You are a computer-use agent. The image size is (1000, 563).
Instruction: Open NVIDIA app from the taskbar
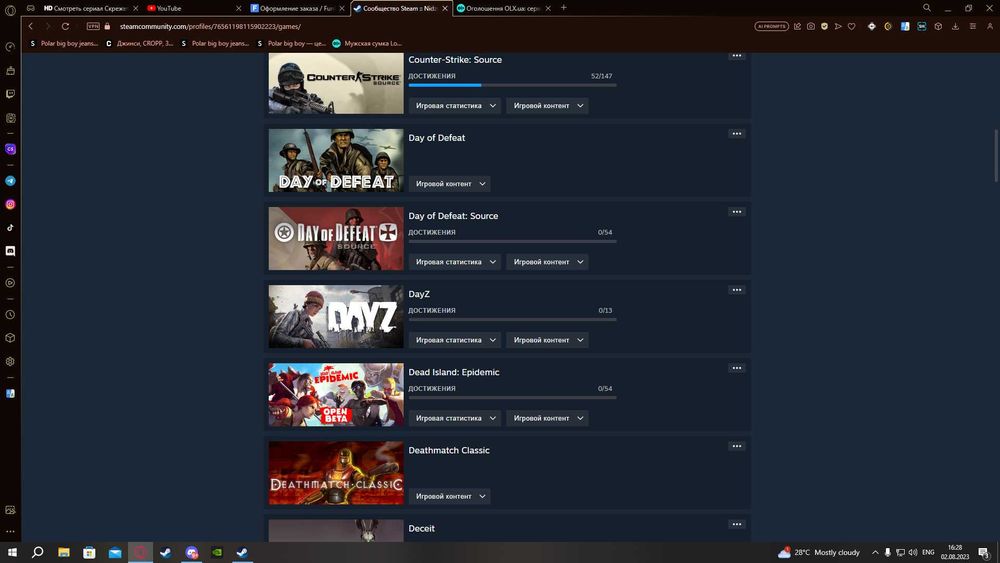click(217, 552)
